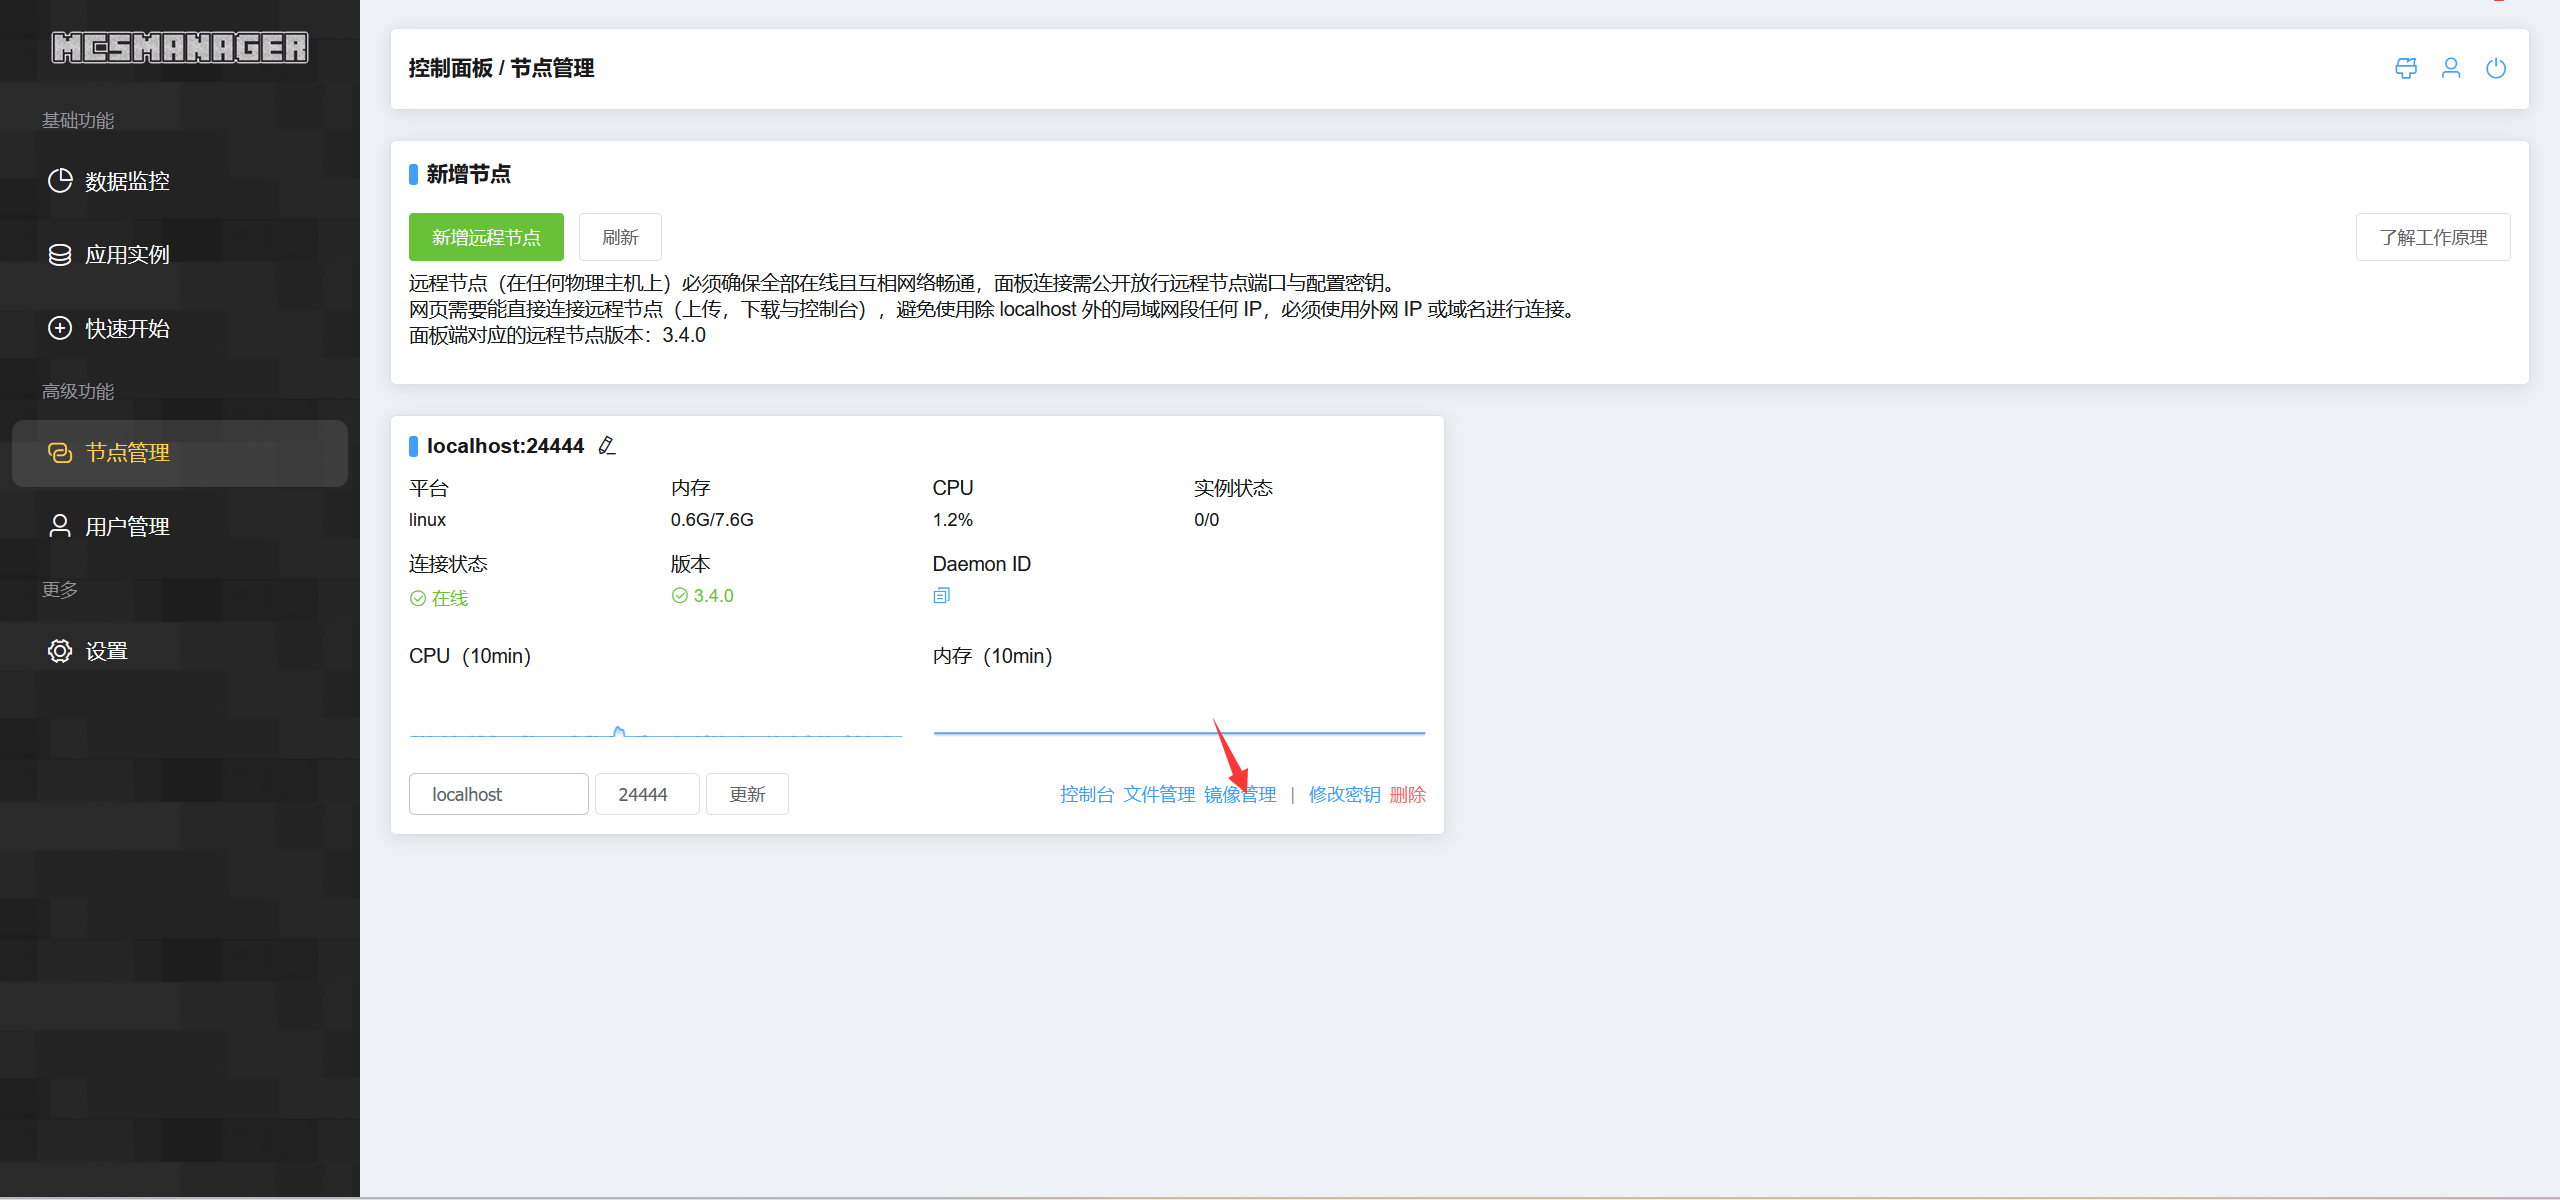Click 了解工作原理 button
This screenshot has width=2560, height=1200.
2432,237
